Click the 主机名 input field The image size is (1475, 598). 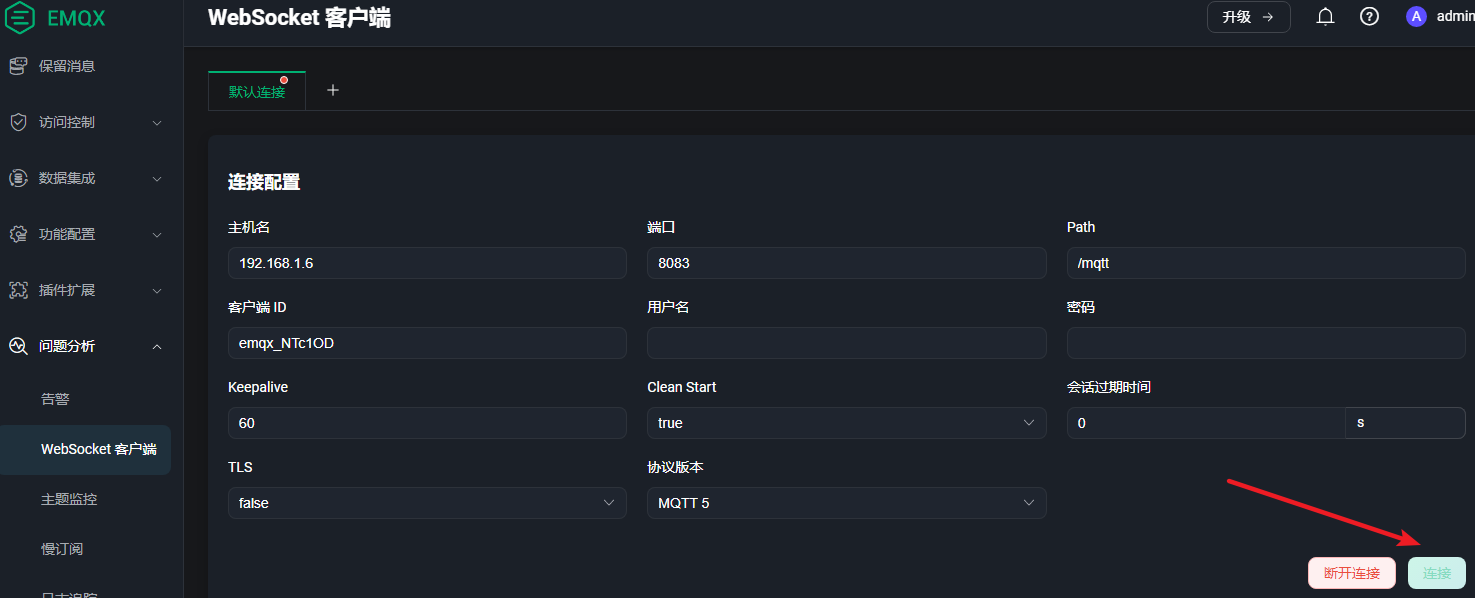pos(427,263)
